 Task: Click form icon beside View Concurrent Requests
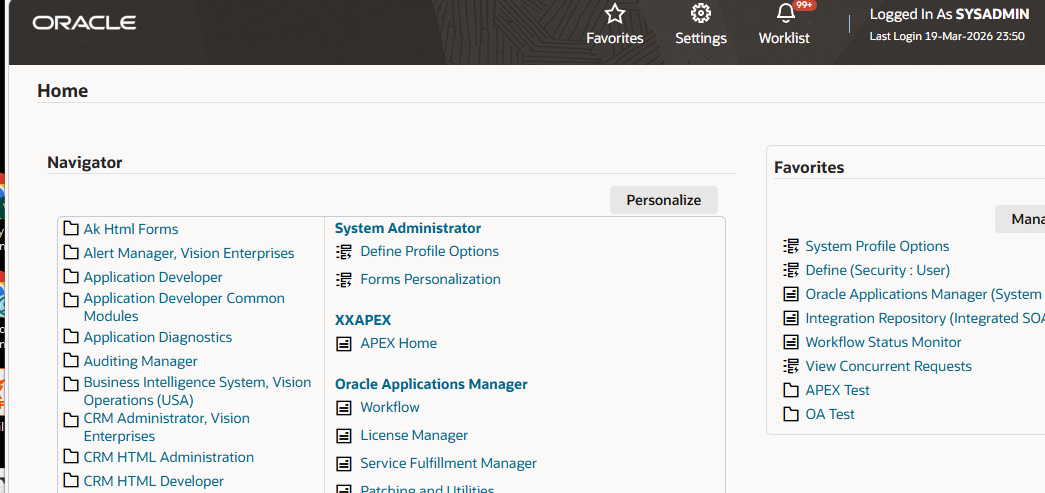tap(791, 366)
